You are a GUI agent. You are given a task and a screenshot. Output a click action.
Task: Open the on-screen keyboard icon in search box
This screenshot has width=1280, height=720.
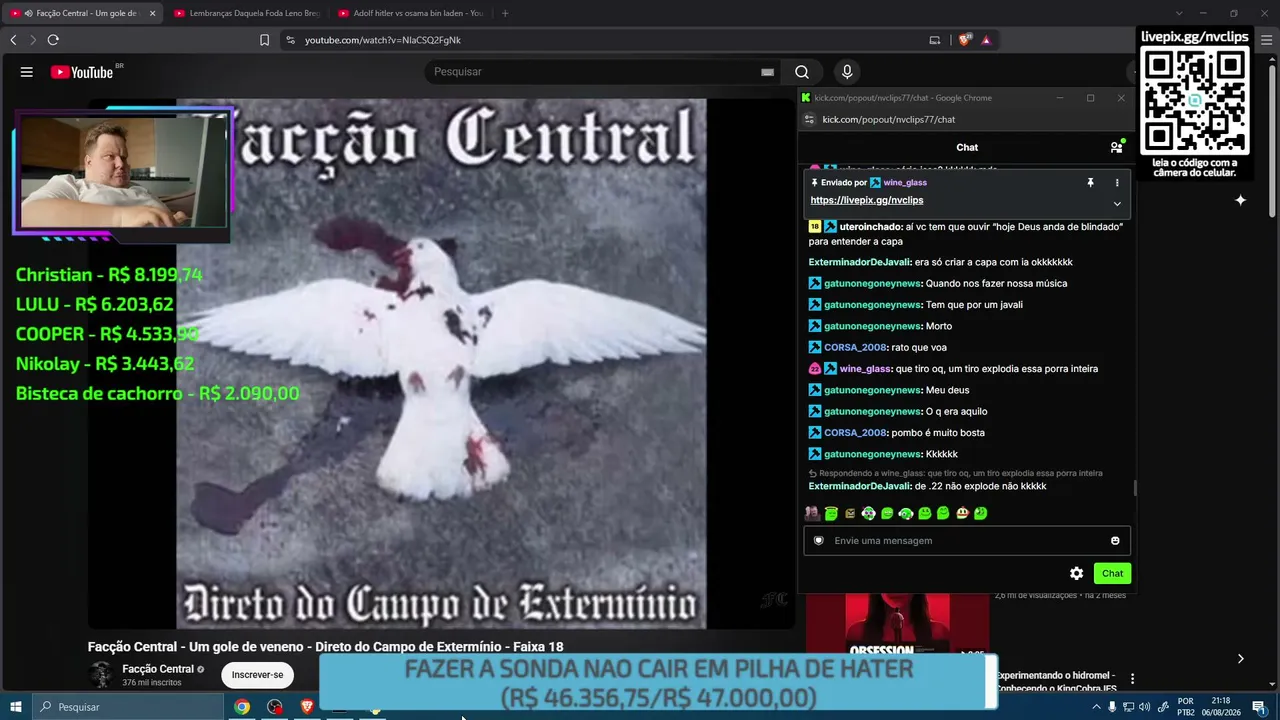pyautogui.click(x=767, y=72)
